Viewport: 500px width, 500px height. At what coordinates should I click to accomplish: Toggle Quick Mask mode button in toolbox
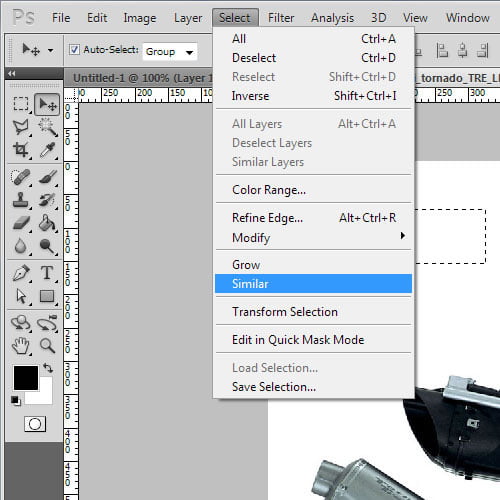(35, 424)
